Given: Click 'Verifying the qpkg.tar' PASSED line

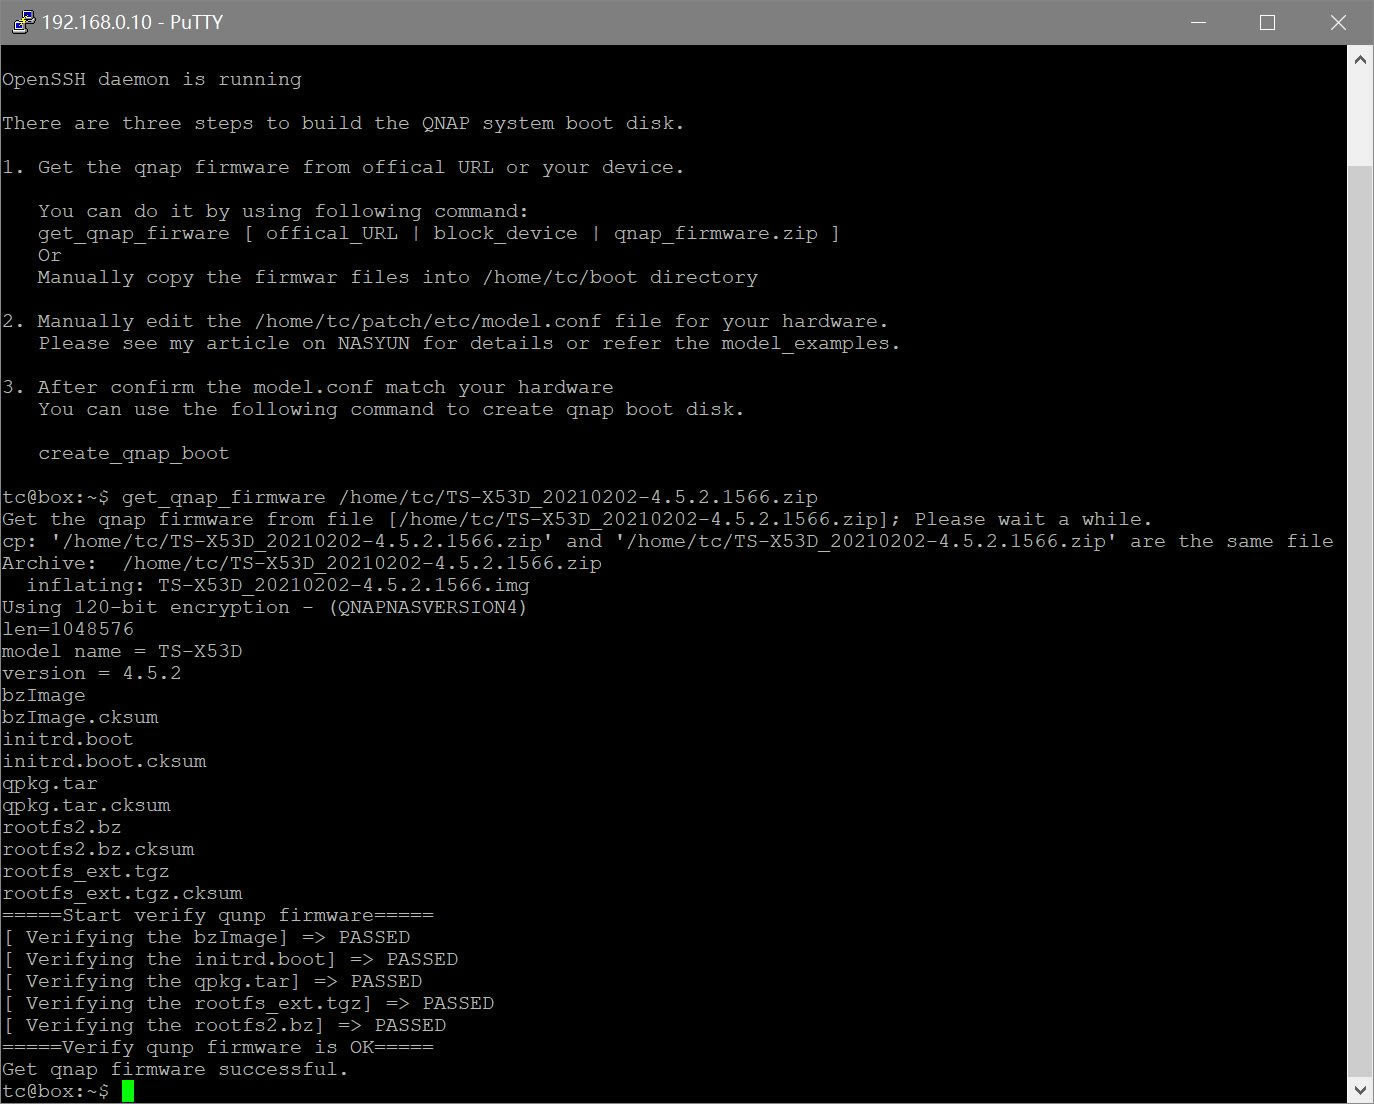Looking at the screenshot, I should [212, 981].
